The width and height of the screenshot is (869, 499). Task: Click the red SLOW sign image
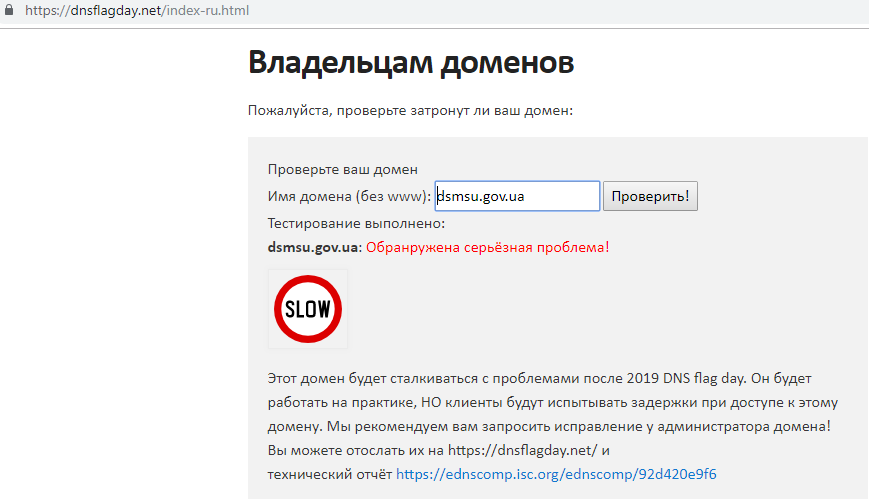tap(308, 308)
